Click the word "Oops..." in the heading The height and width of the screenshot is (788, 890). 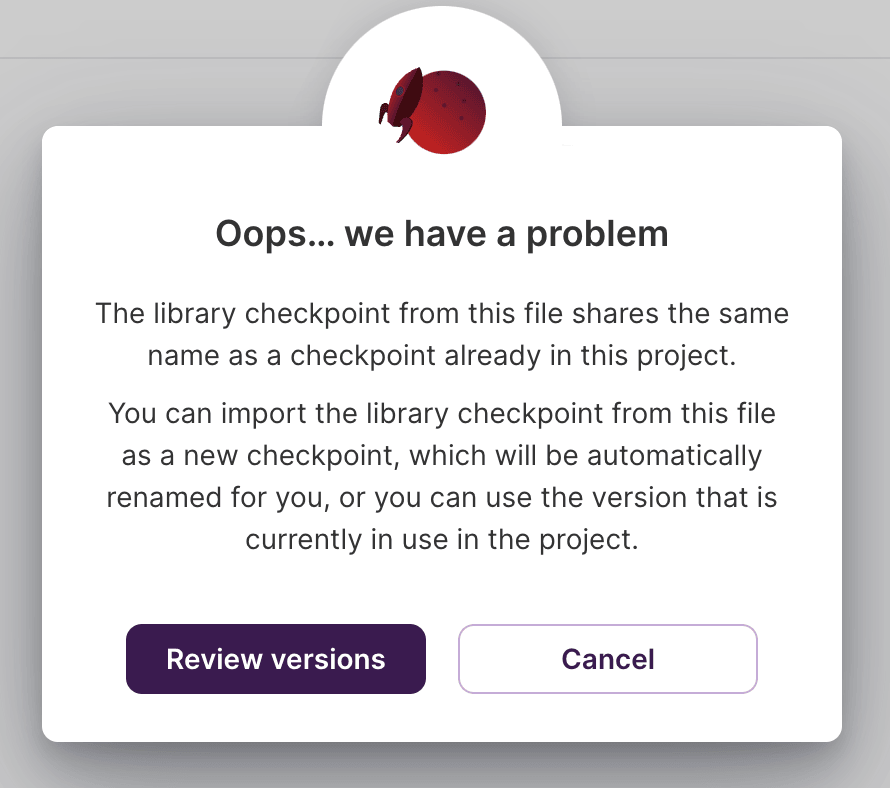pos(275,234)
